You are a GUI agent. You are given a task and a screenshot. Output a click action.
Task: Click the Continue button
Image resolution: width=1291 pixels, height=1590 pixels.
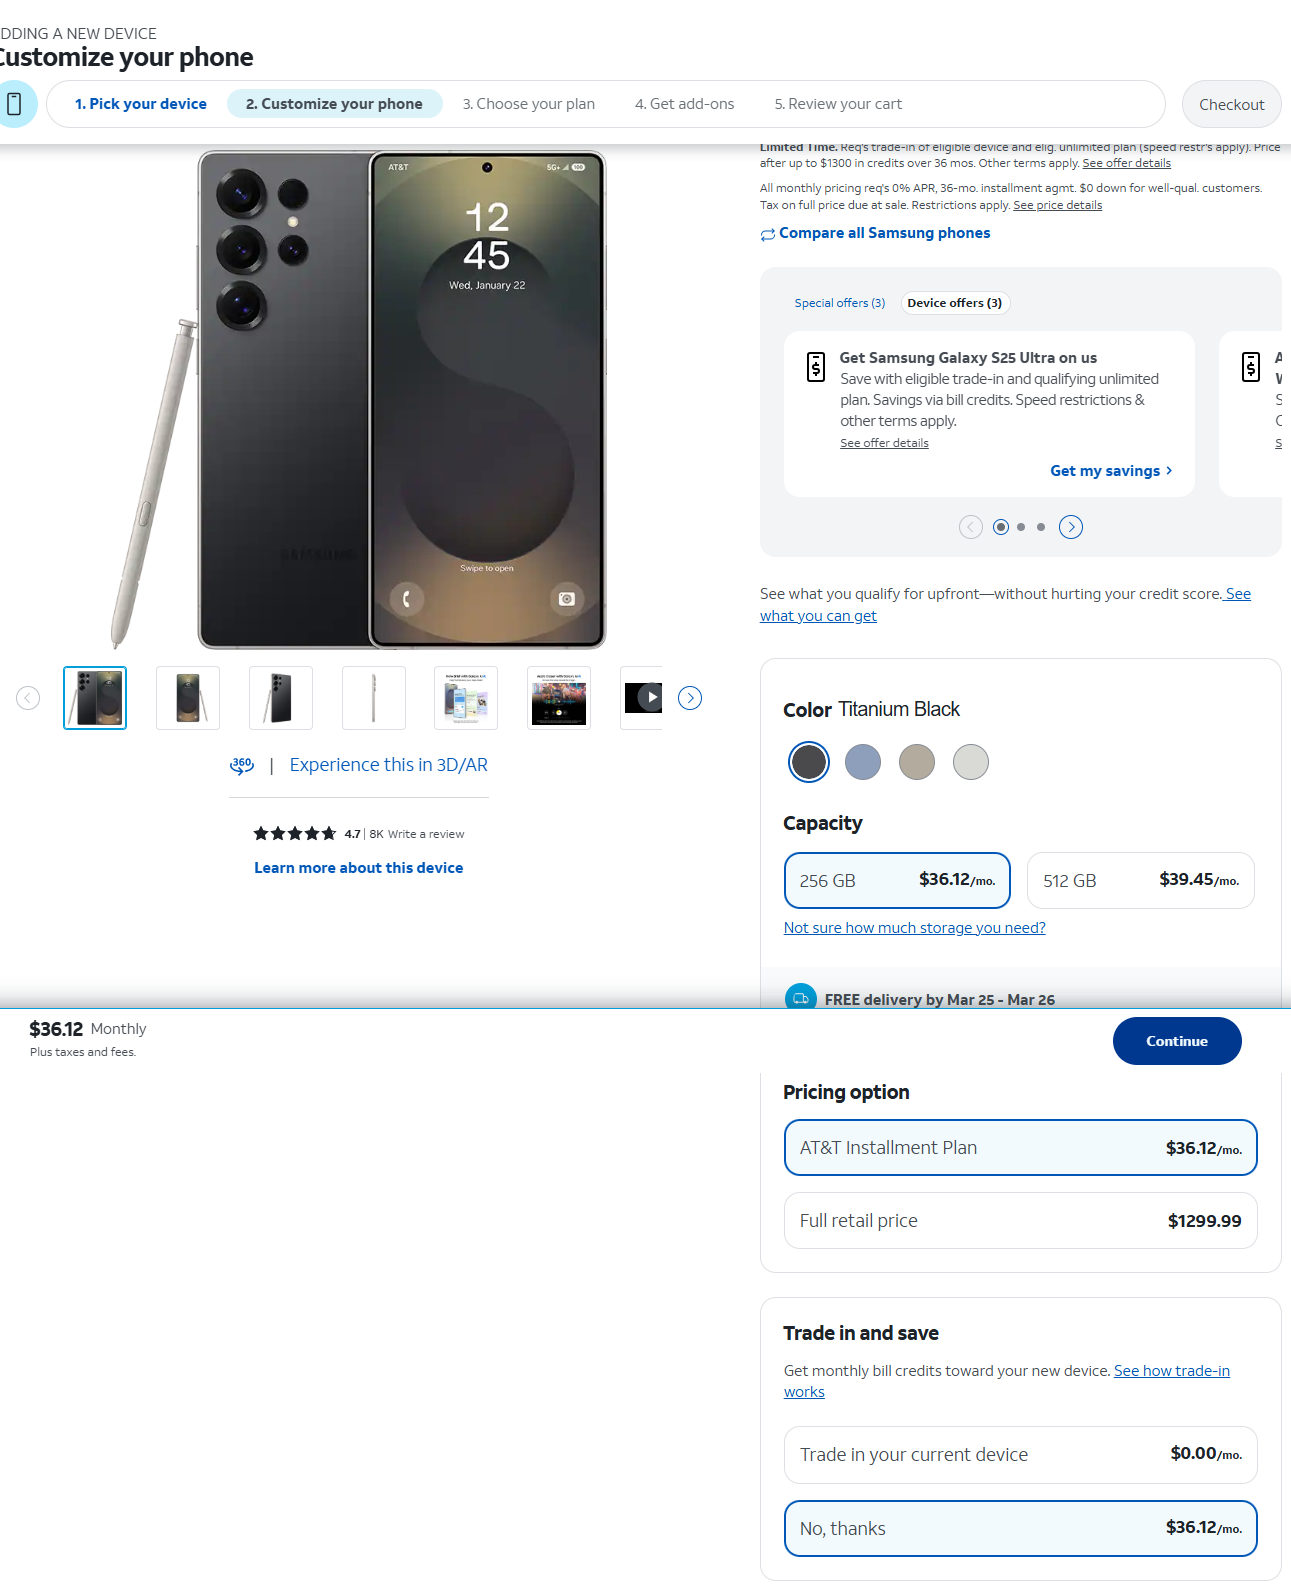pos(1177,1041)
